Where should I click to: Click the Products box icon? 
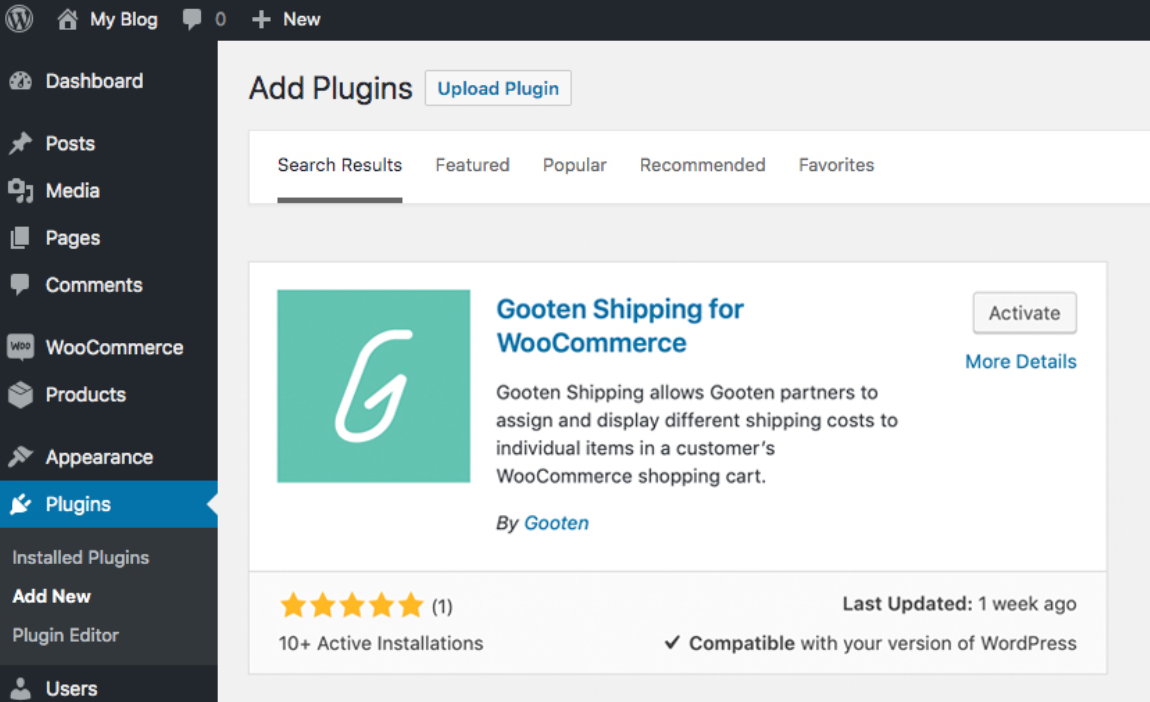(x=20, y=395)
